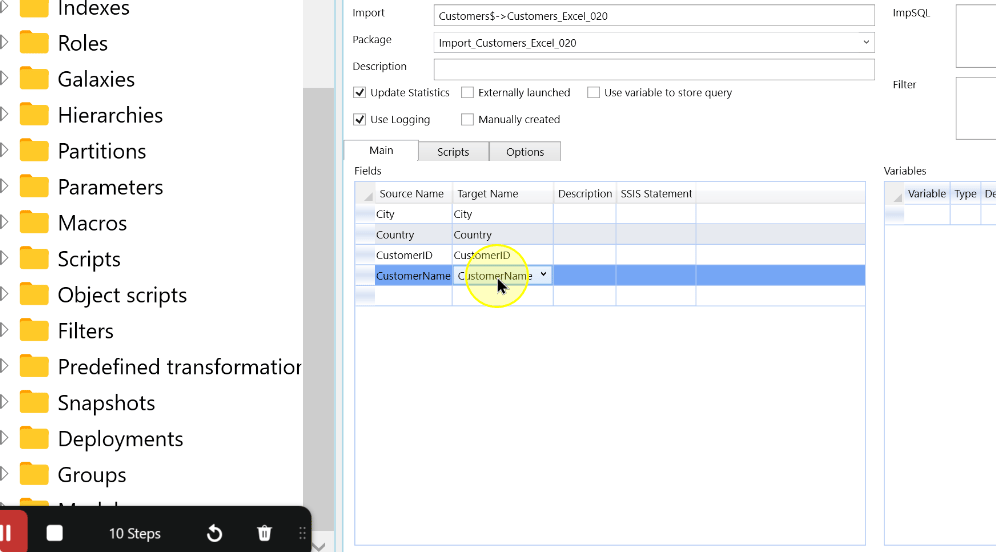Viewport: 996px width, 552px height.
Task: Sort by the Source Name column header
Action: [x=412, y=194]
